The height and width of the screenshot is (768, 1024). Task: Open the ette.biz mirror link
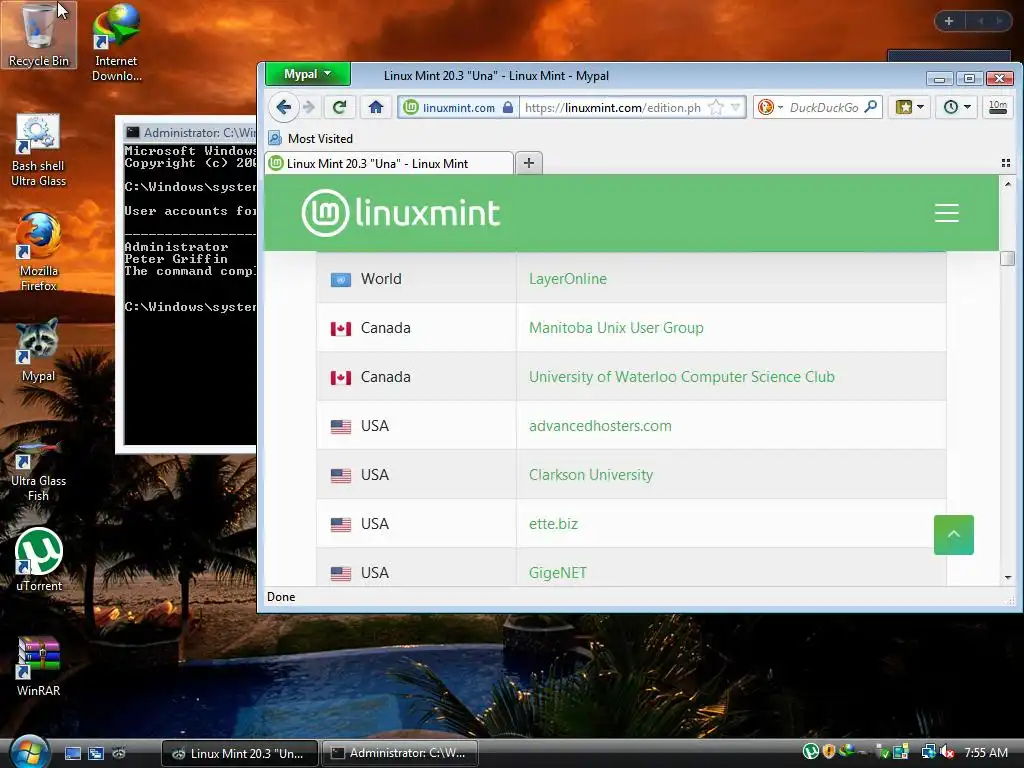pos(553,524)
